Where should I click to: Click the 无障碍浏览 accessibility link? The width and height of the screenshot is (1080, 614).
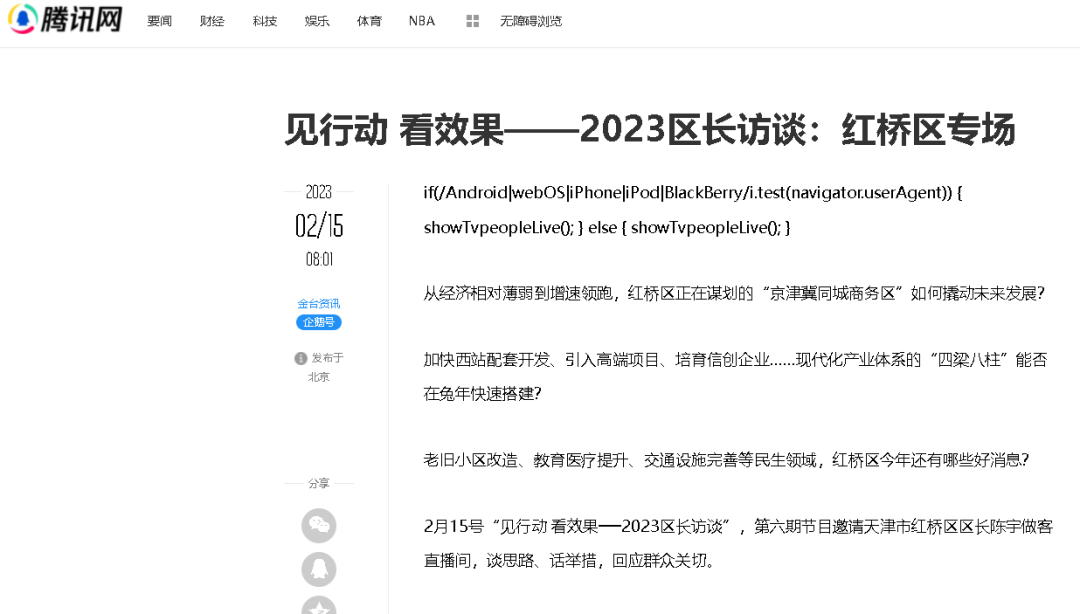(530, 20)
